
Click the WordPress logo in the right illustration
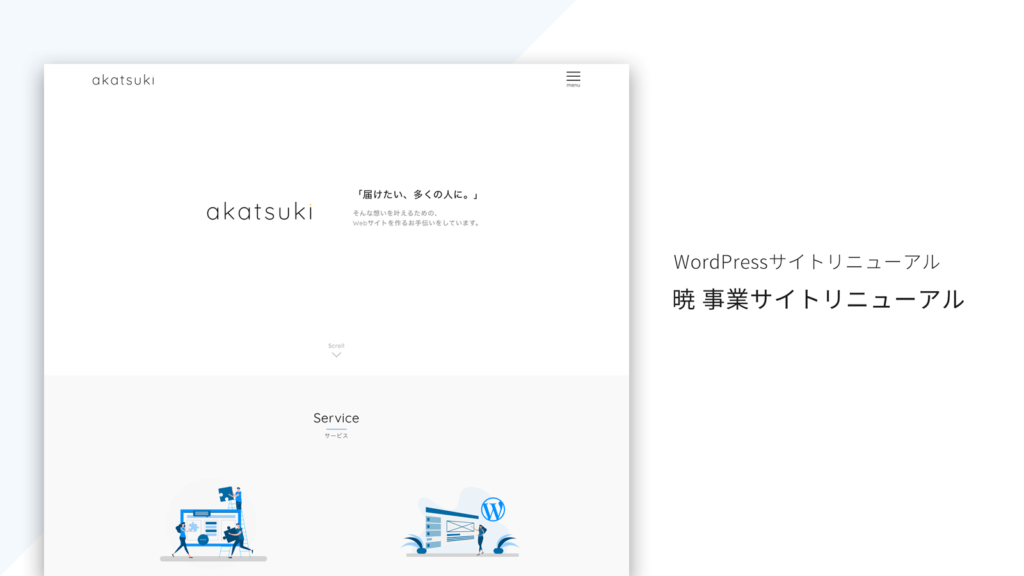point(492,509)
